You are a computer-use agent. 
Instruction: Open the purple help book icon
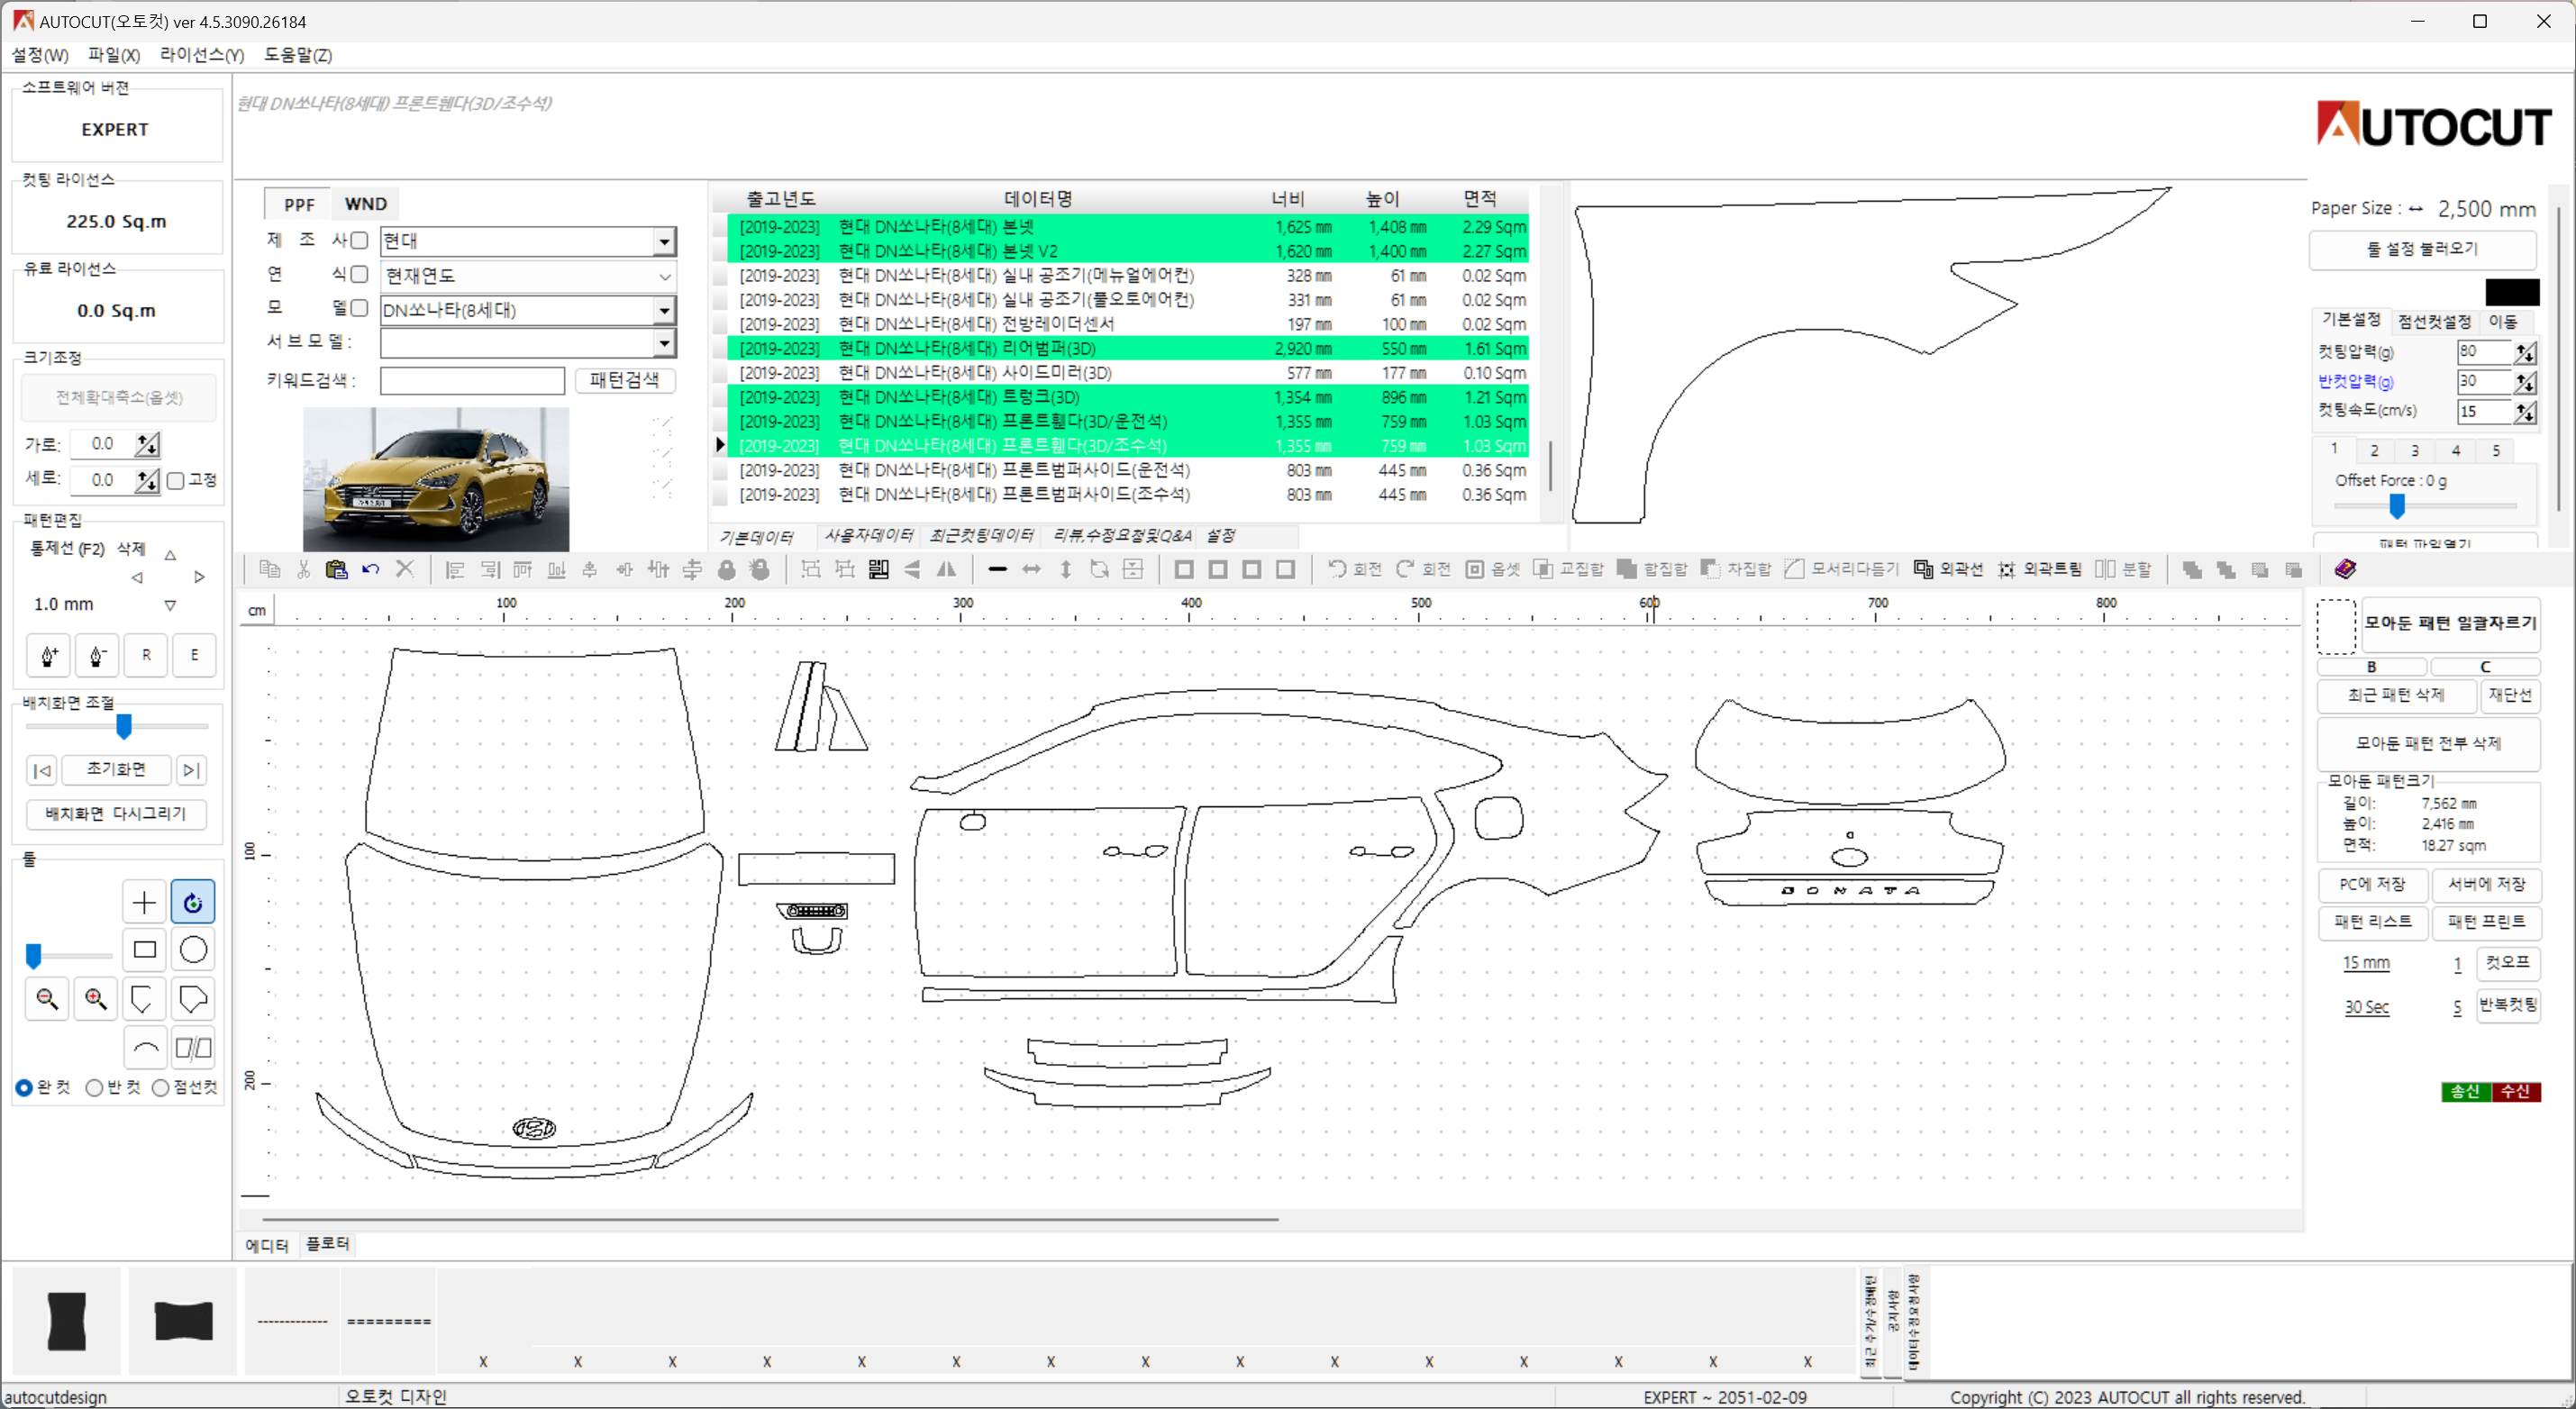pos(2345,570)
